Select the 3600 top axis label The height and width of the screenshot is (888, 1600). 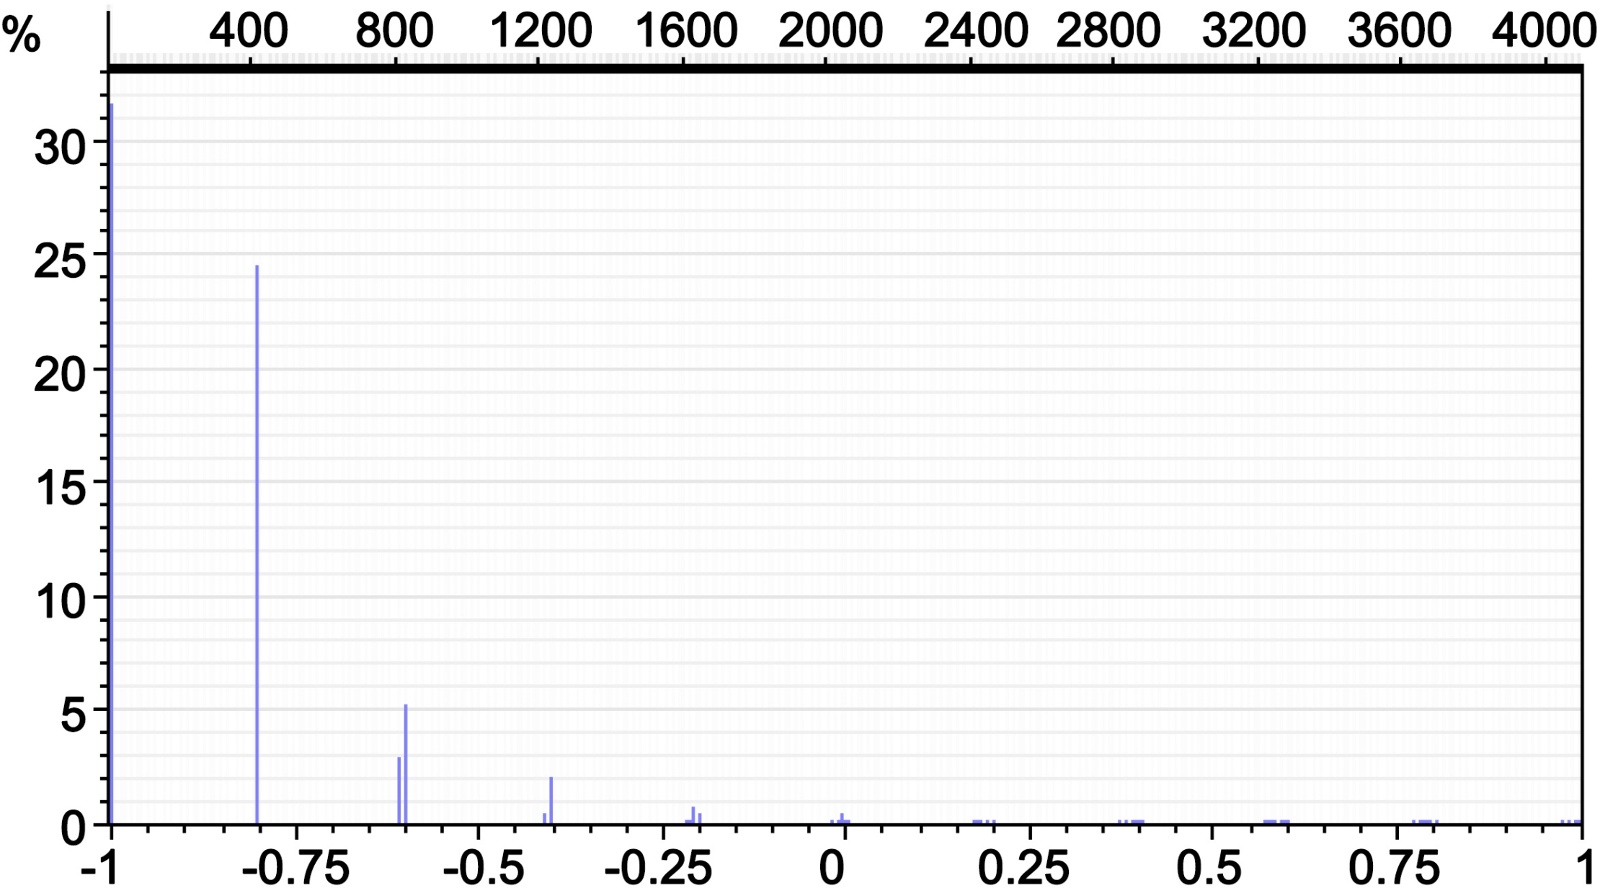coord(1399,32)
